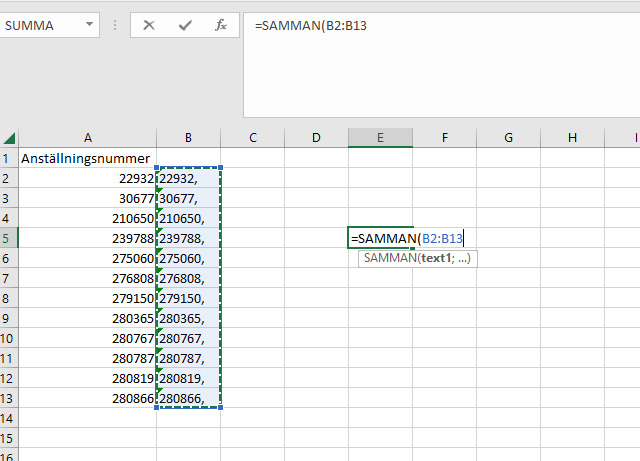This screenshot has width=640, height=461.
Task: Open the Name Box dropdown arrow
Action: pos(90,25)
